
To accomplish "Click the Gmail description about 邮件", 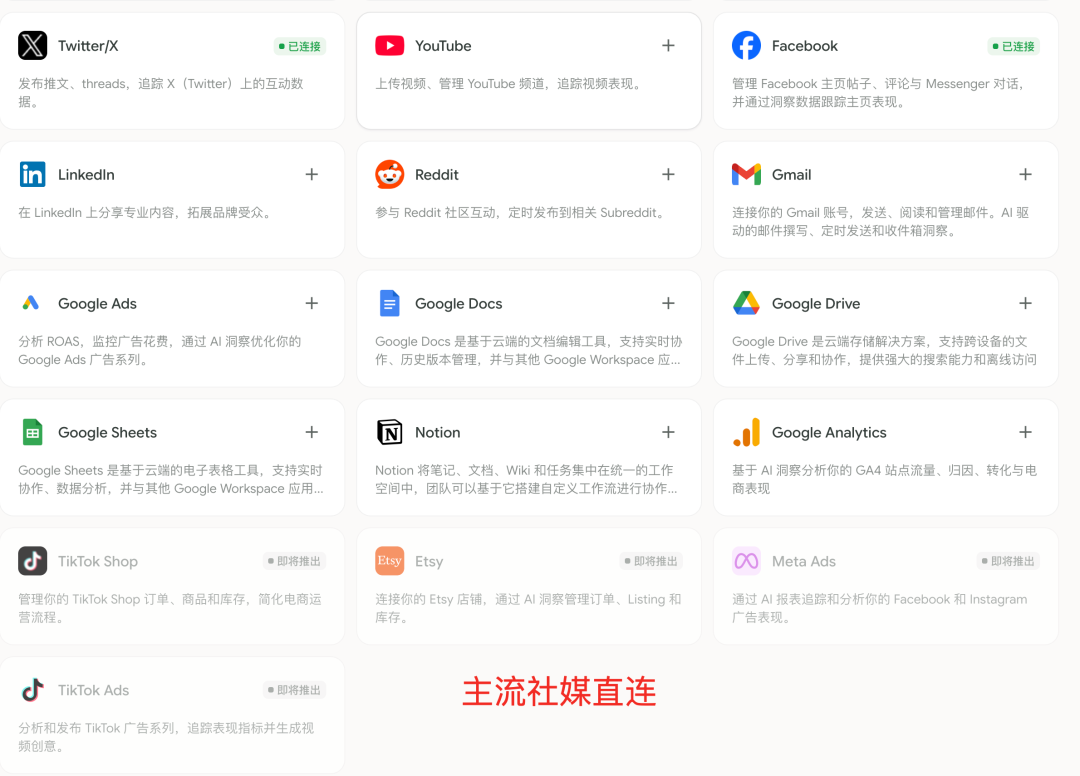I will click(x=880, y=222).
